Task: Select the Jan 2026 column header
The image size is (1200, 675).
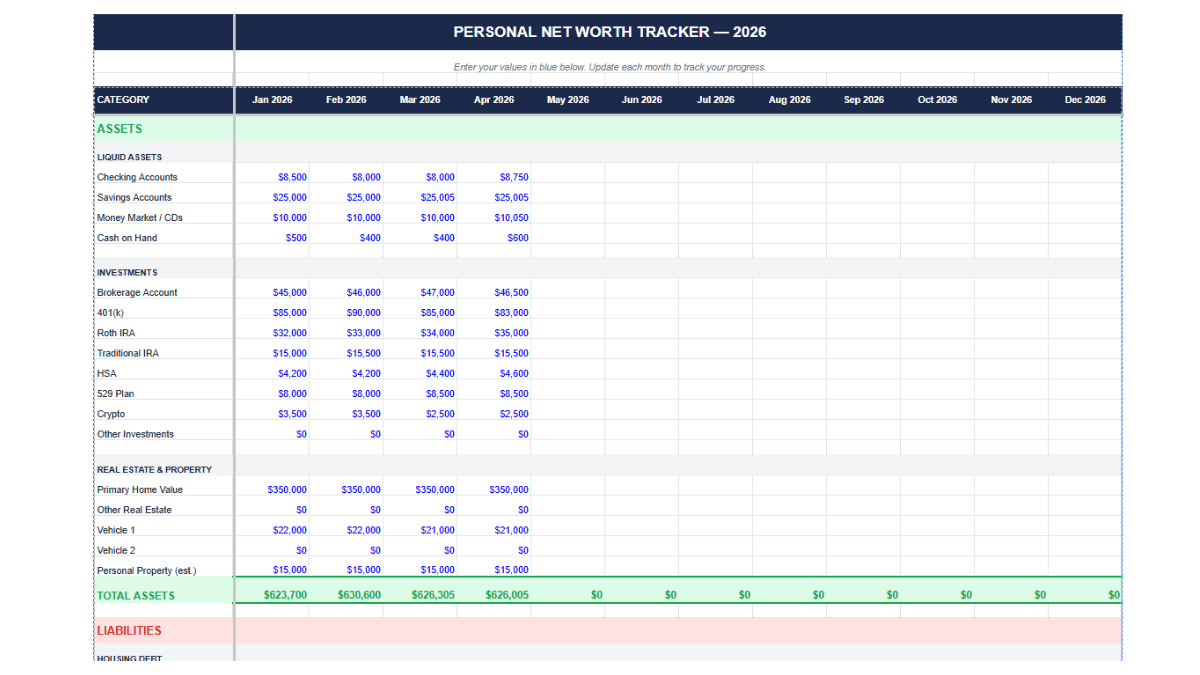Action: [x=272, y=100]
